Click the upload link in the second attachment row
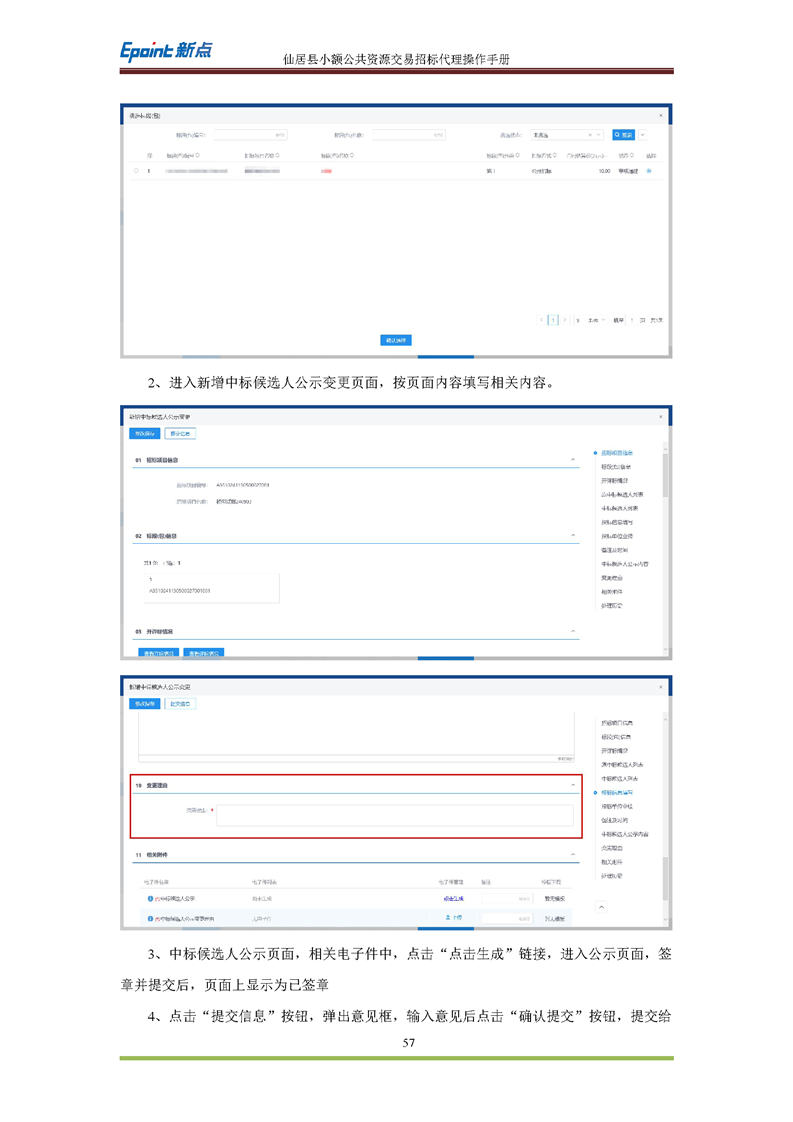 pos(453,917)
